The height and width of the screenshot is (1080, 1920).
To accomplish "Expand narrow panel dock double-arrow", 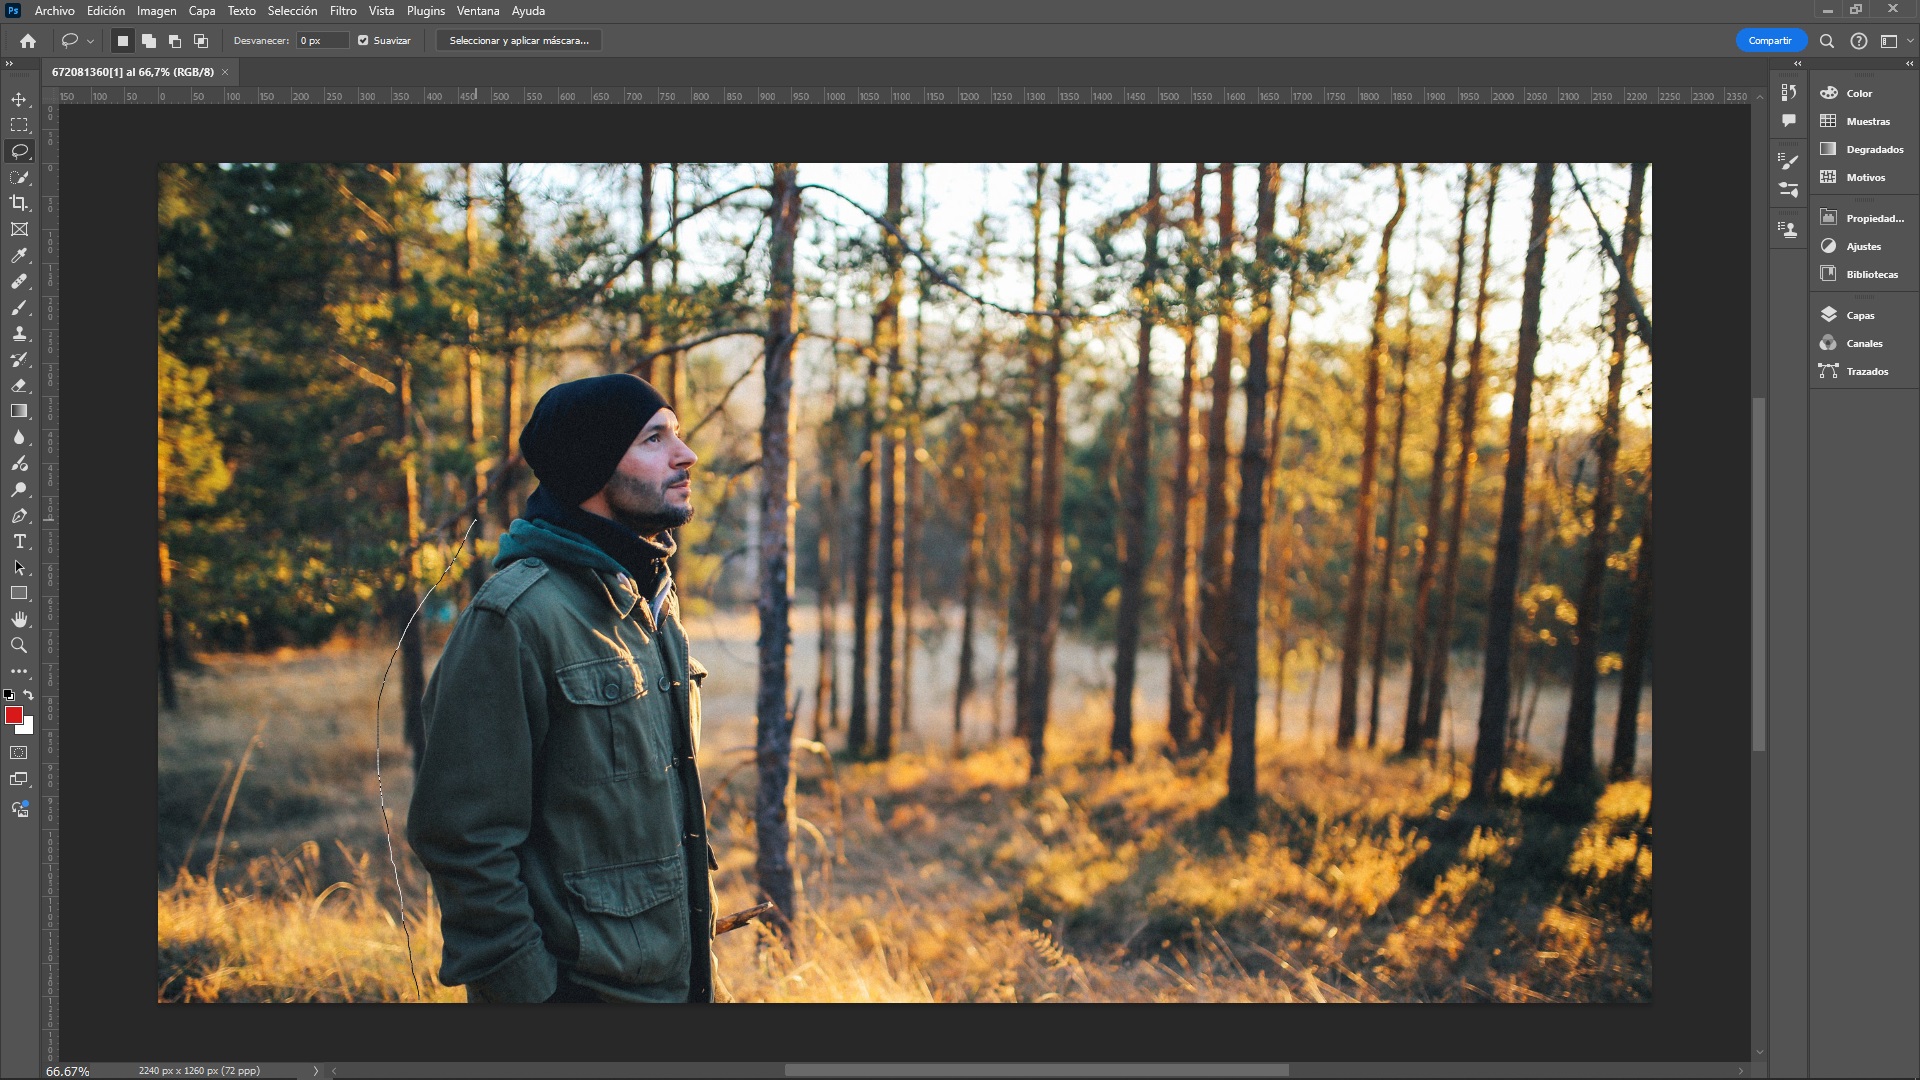I will pos(1797,63).
